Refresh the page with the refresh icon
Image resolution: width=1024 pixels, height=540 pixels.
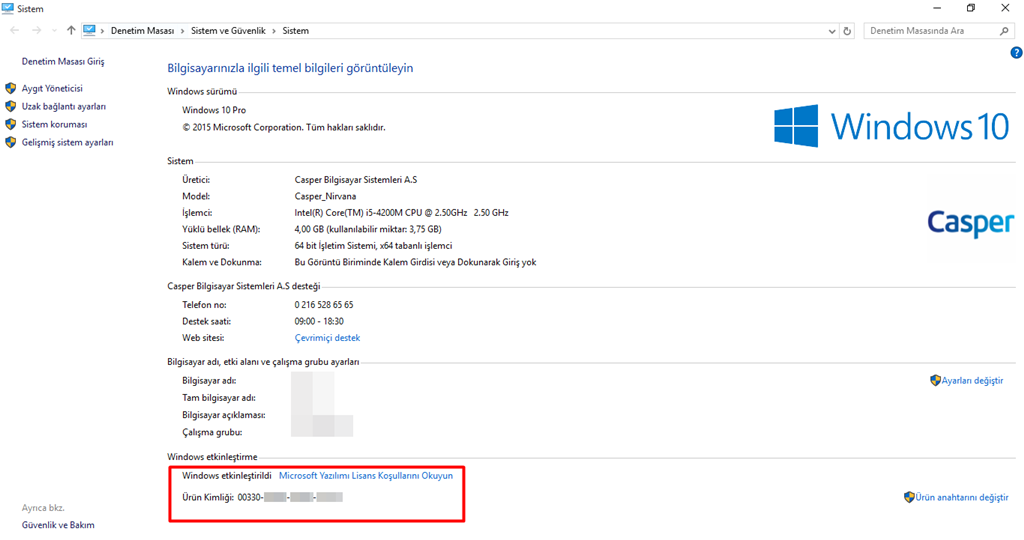847,31
